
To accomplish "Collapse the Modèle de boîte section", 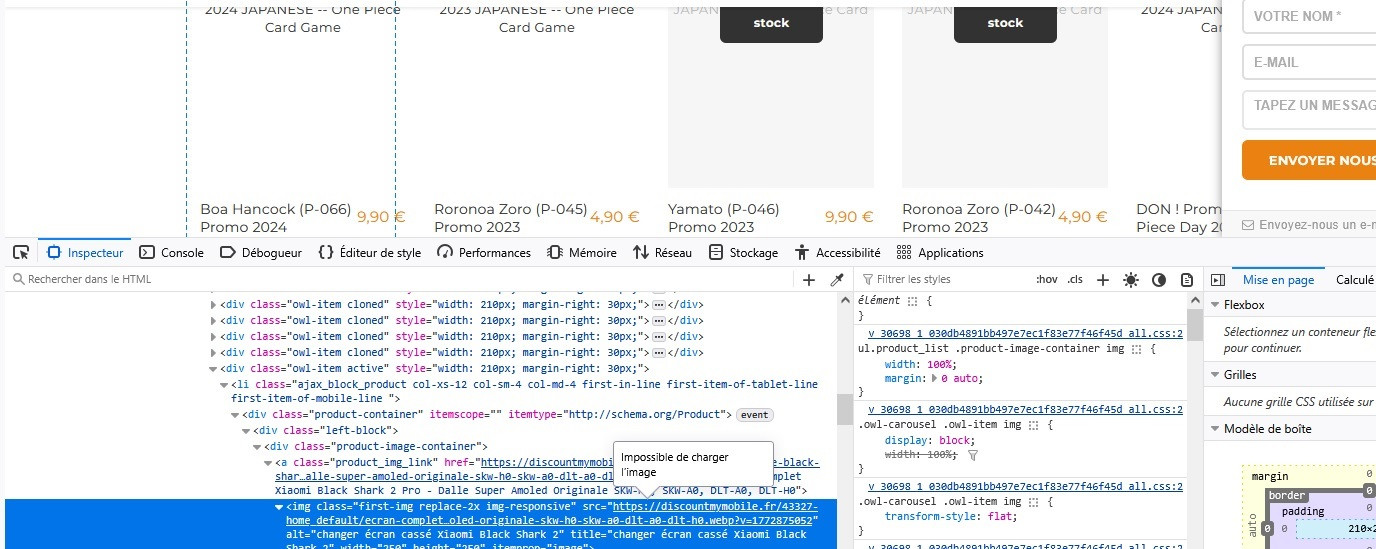I will coord(1215,429).
